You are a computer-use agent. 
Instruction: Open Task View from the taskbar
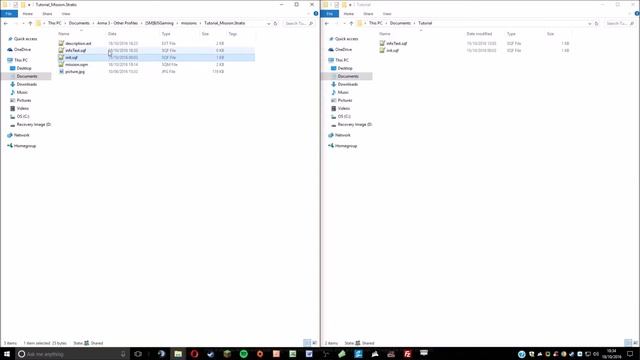point(138,354)
